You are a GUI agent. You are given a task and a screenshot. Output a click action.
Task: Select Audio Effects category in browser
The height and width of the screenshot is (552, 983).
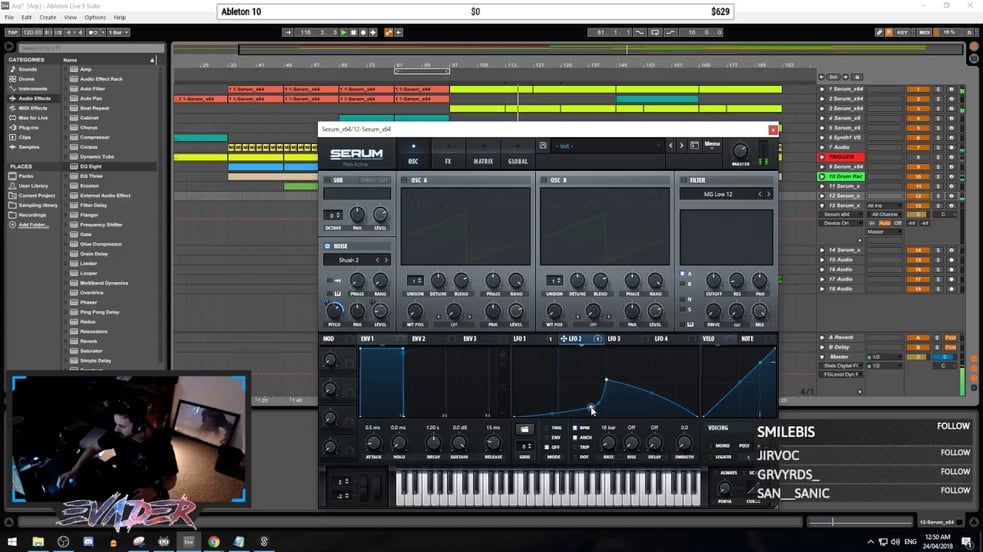[x=34, y=98]
